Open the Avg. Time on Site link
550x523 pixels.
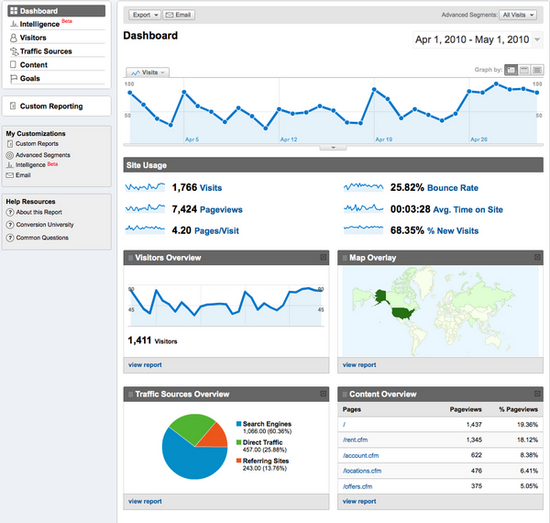point(468,209)
